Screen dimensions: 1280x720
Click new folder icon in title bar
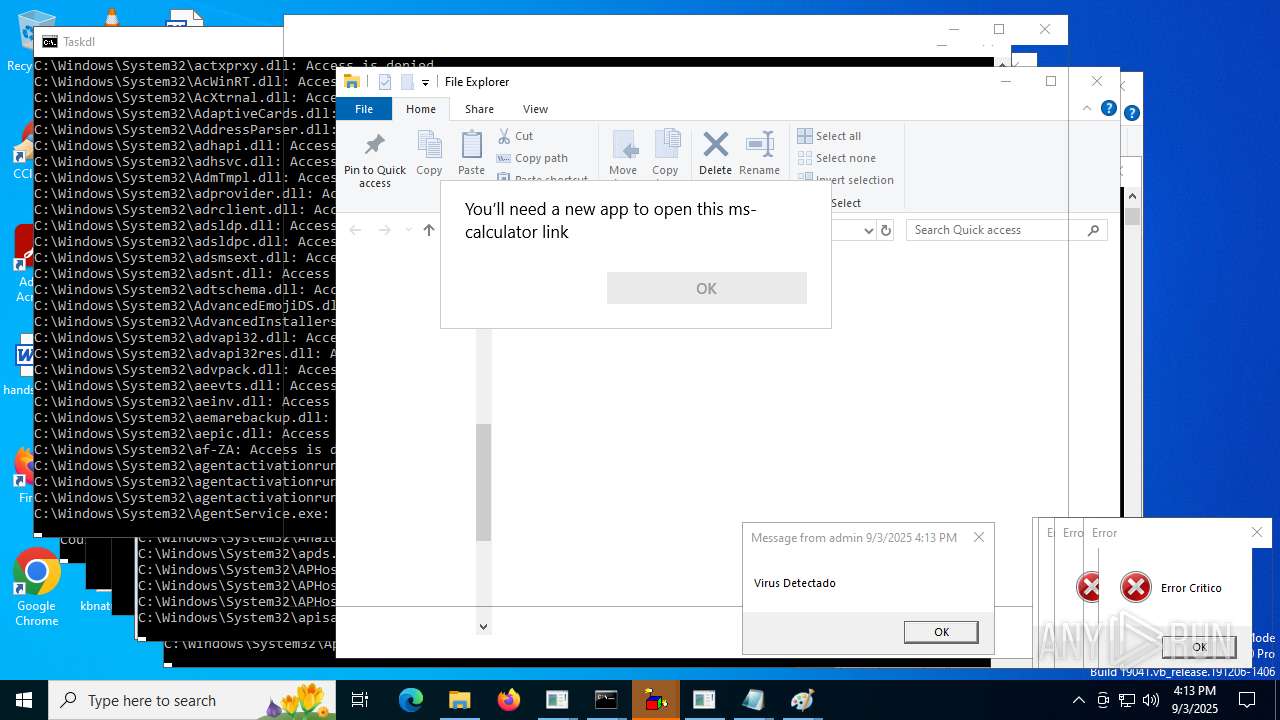pyautogui.click(x=407, y=82)
